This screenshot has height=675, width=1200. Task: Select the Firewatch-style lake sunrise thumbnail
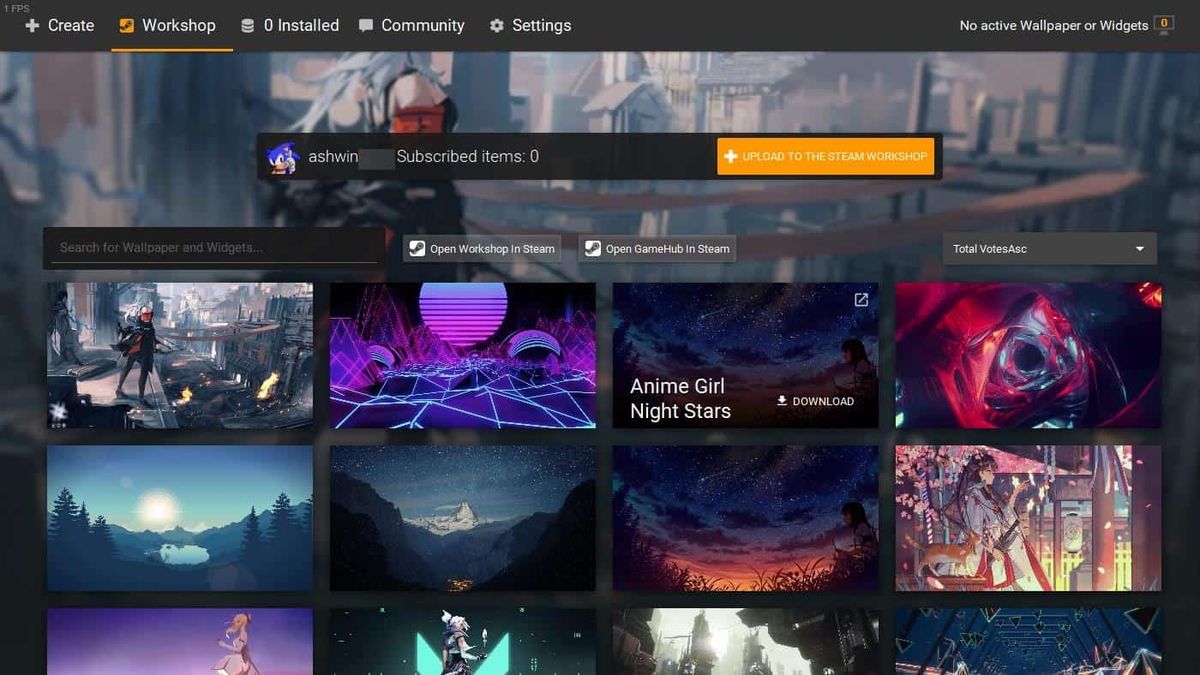pos(180,518)
